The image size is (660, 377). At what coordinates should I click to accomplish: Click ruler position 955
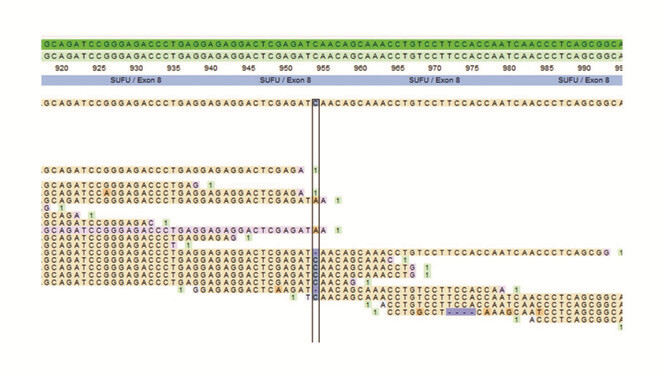[323, 68]
